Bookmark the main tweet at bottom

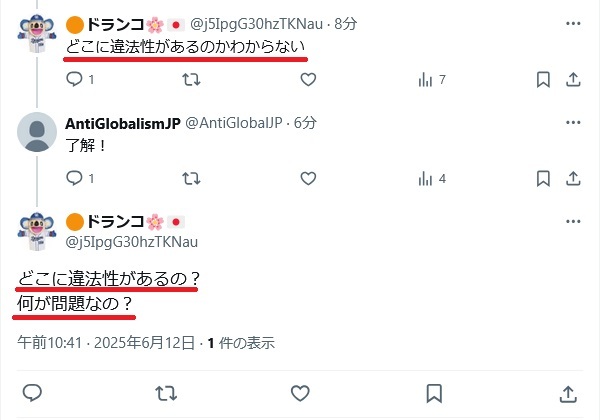(434, 393)
